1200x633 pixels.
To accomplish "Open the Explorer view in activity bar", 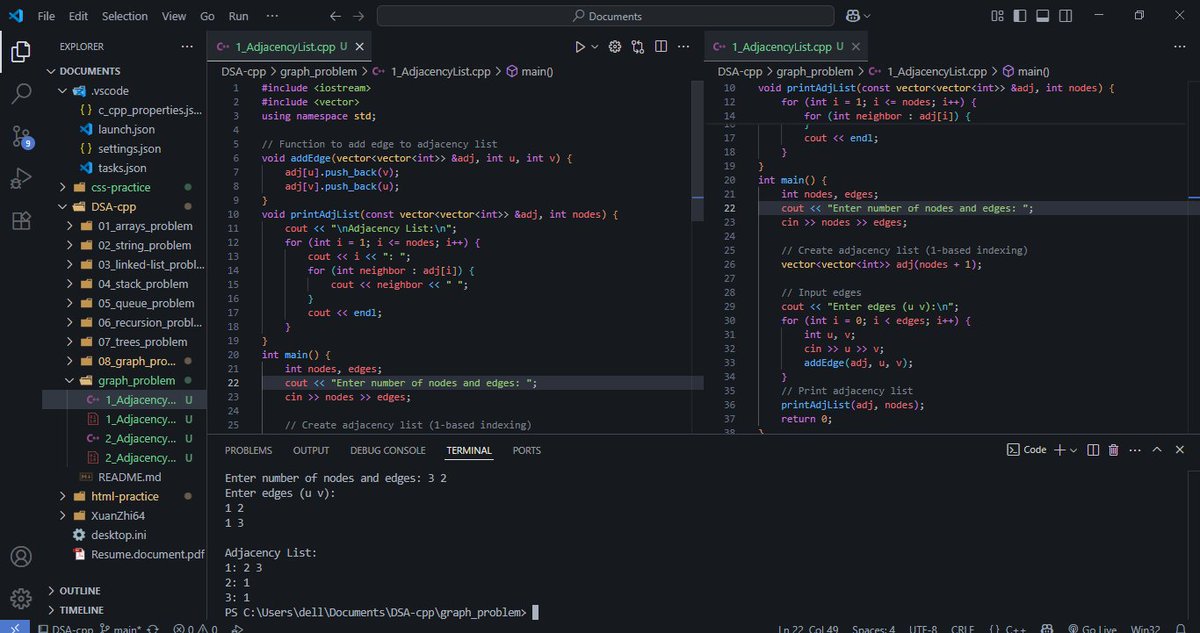I will pyautogui.click(x=20, y=51).
